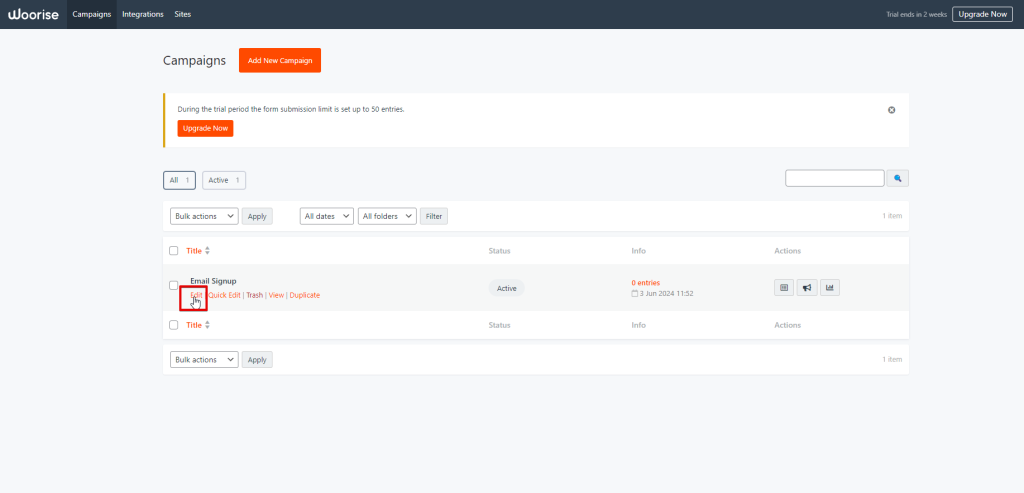1024x493 pixels.
Task: Sort by Title using the footer sort arrows
Action: tap(207, 325)
